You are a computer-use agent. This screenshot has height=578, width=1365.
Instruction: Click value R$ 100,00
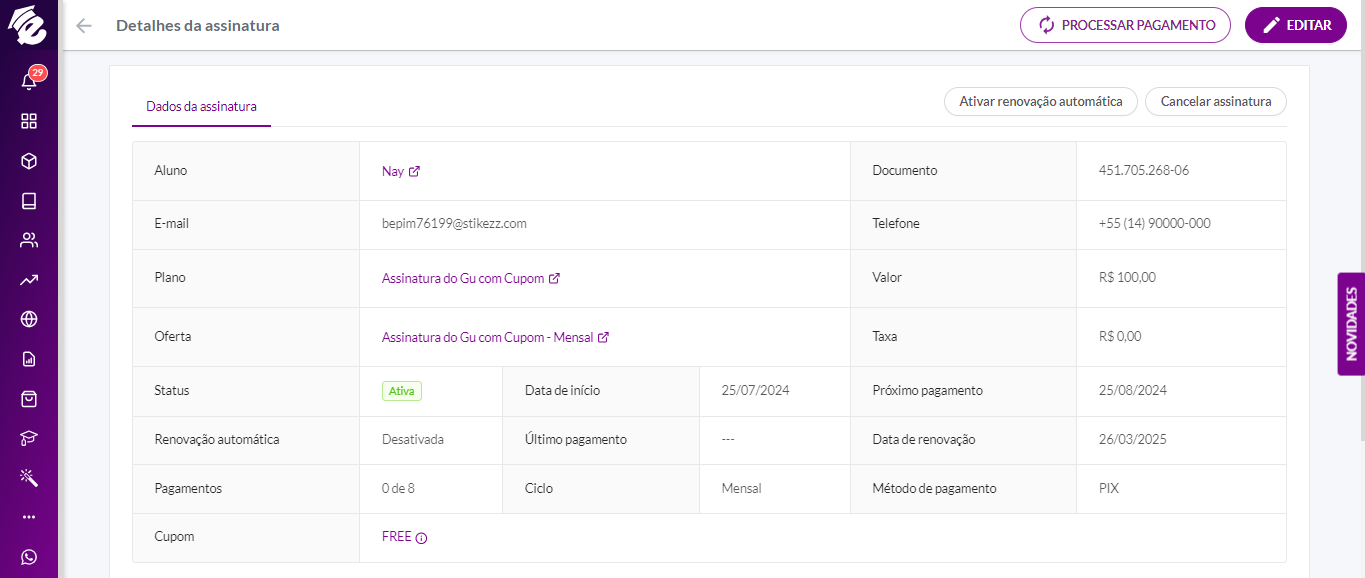coord(1127,278)
